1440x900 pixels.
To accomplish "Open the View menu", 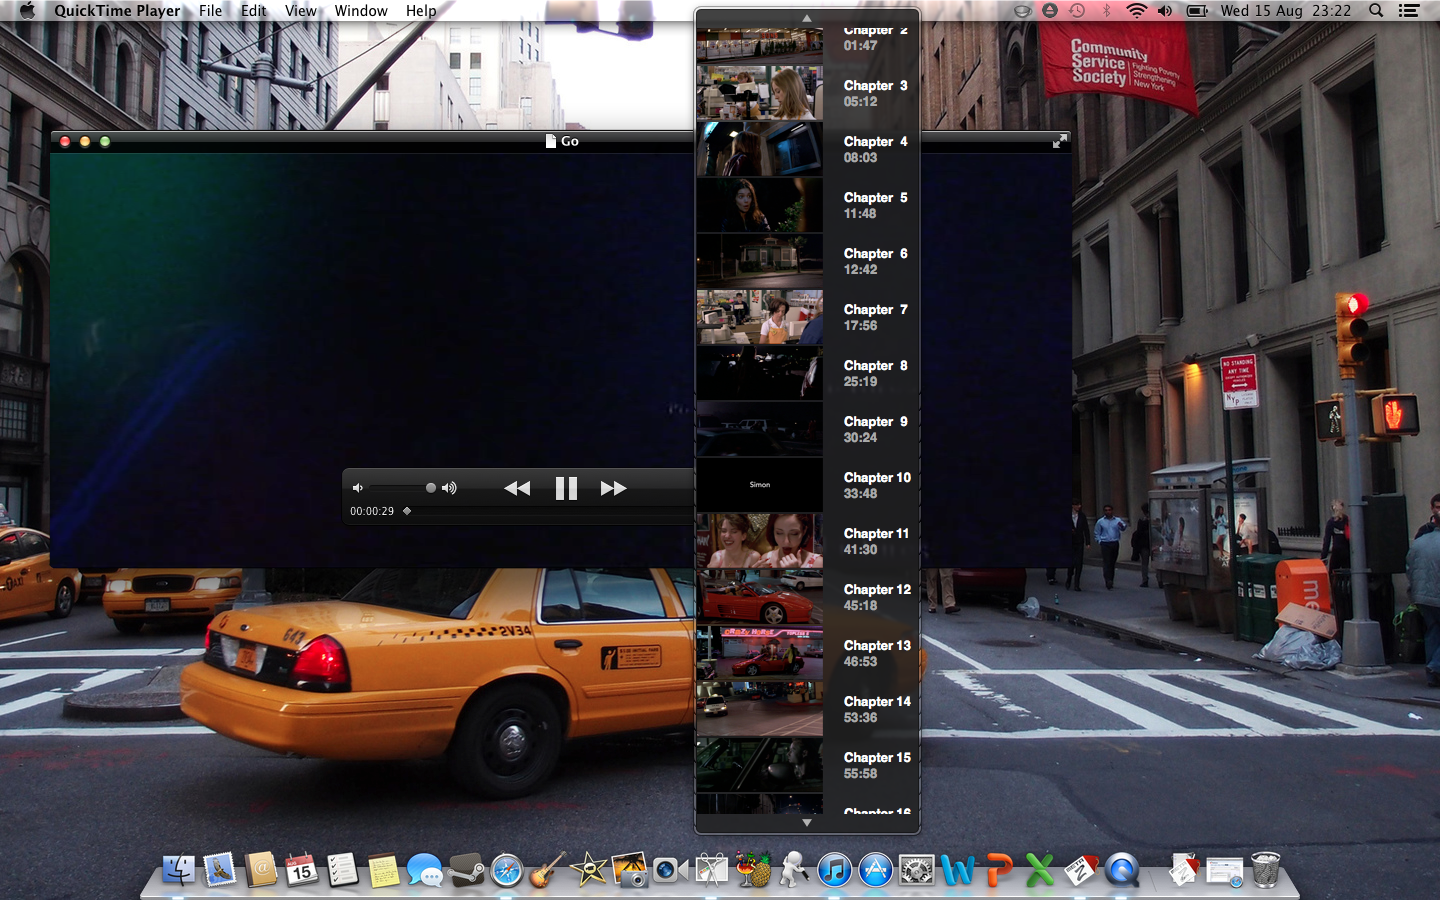I will point(300,10).
